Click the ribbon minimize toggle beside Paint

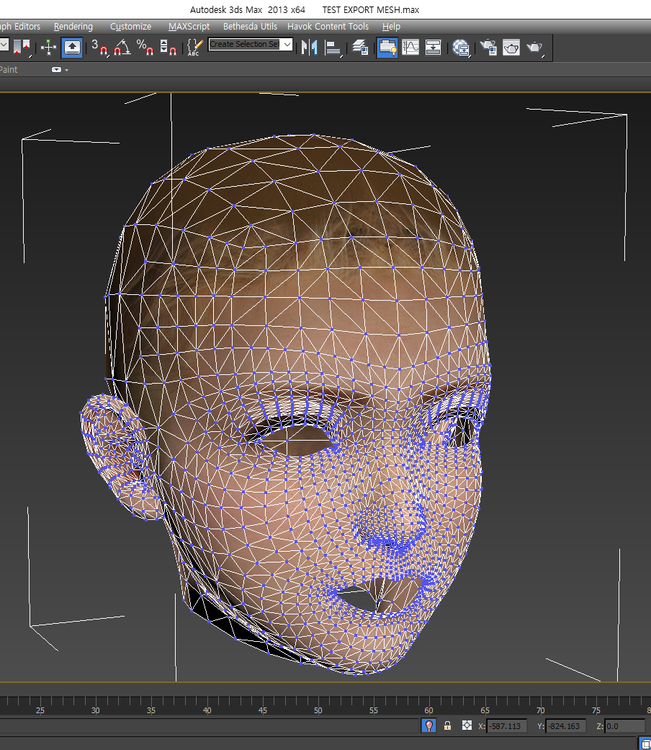point(56,70)
